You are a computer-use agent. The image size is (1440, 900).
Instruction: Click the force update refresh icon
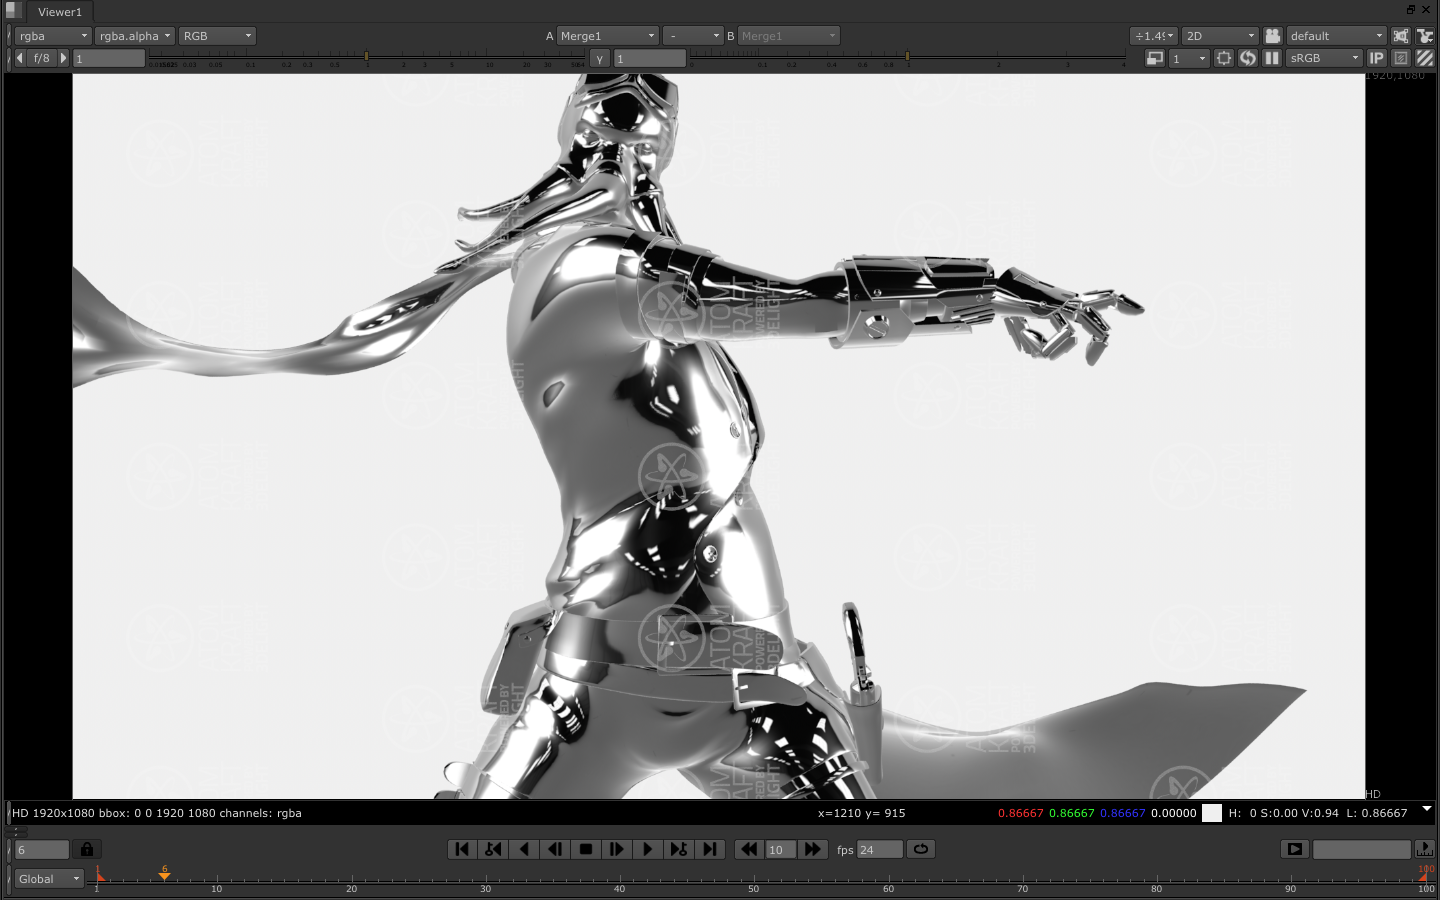tap(1248, 58)
